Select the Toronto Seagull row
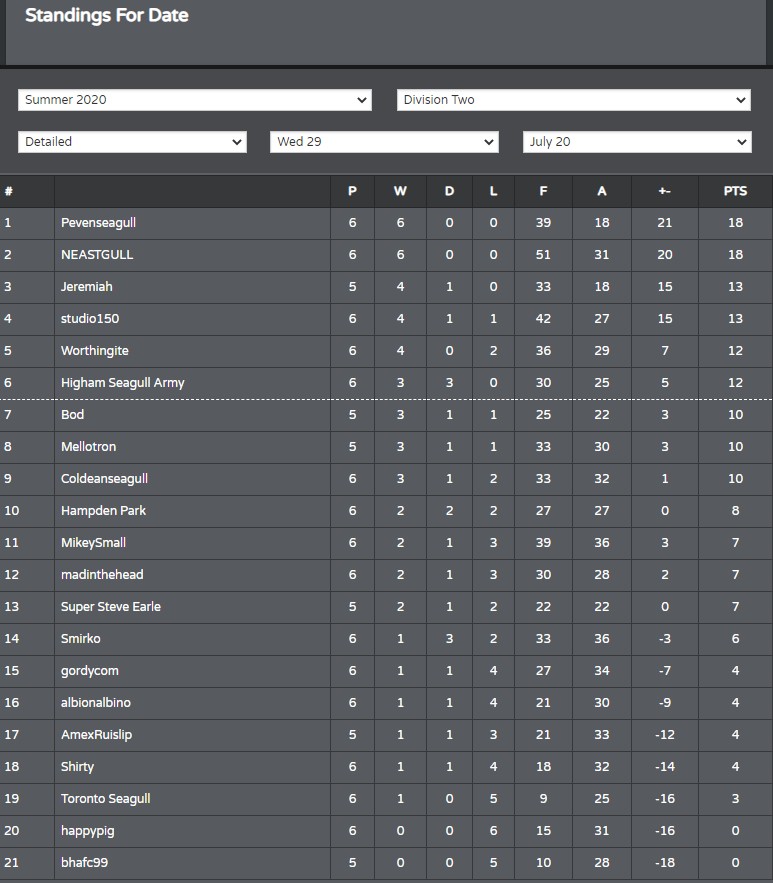 (386, 799)
